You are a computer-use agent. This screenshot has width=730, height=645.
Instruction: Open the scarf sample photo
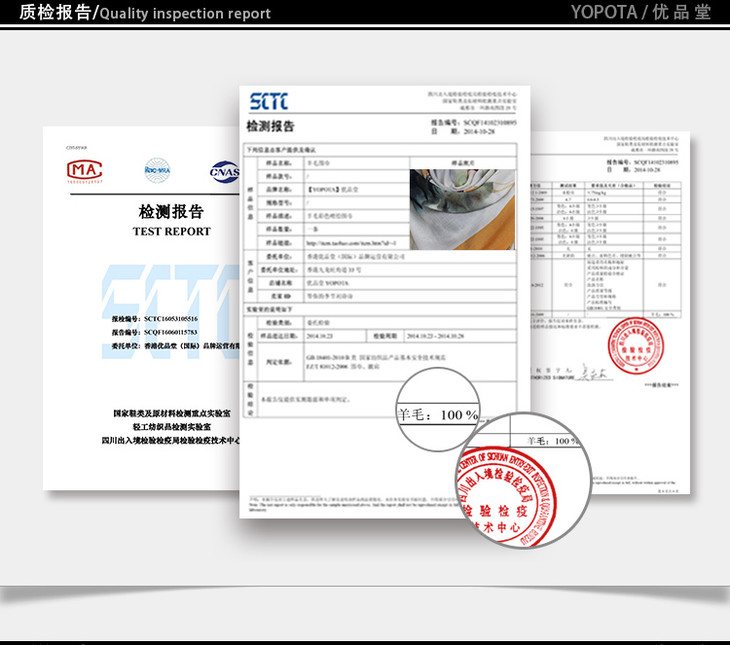pyautogui.click(x=462, y=209)
